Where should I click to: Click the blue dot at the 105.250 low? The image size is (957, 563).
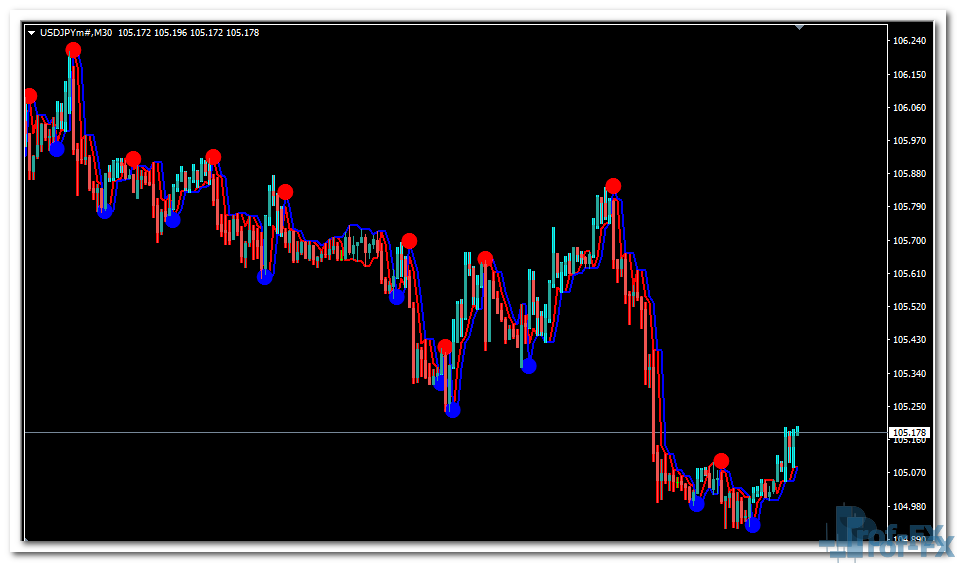coord(453,409)
